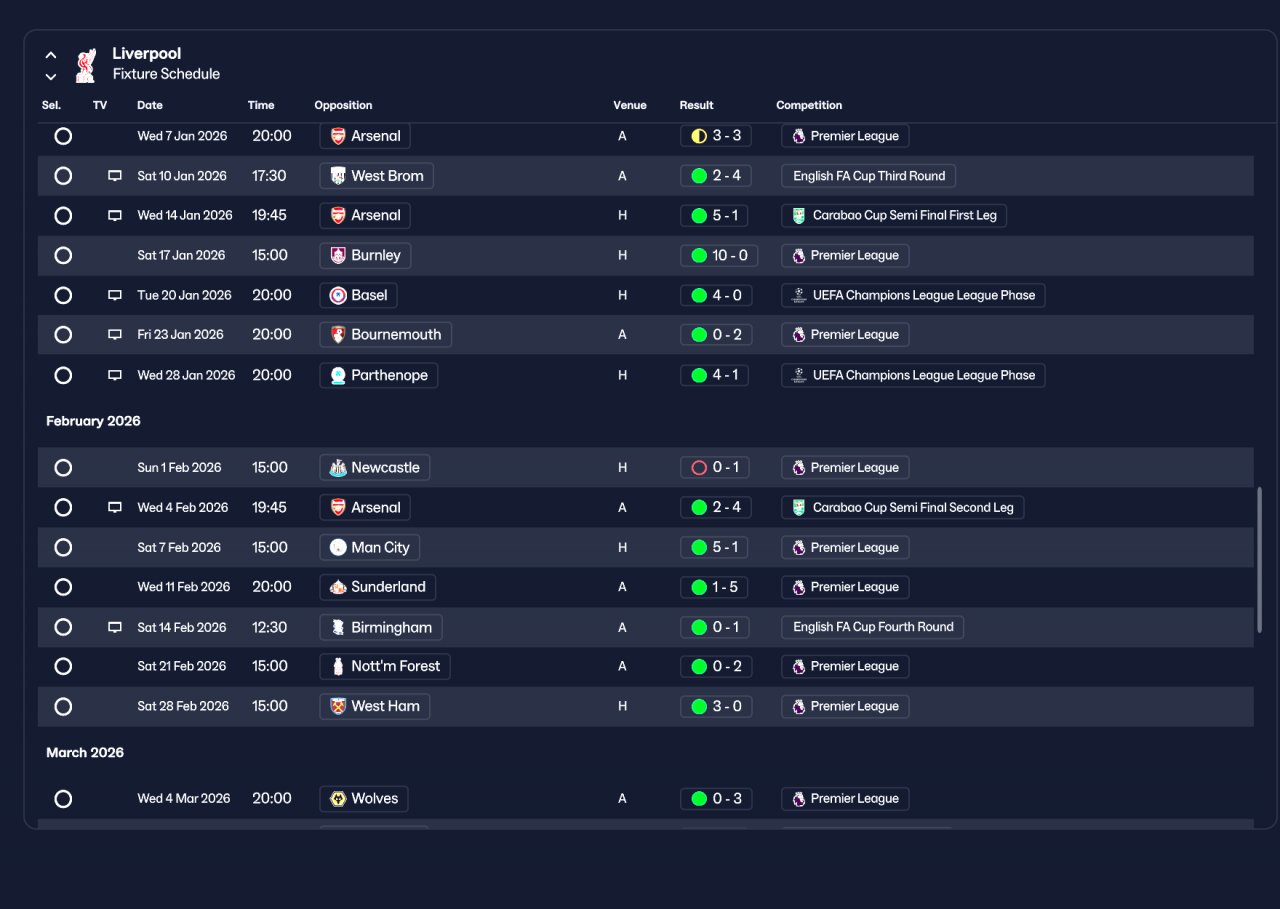The image size is (1280, 909).
Task: Click the TV icon on 14 Jan Arsenal row
Action: [115, 215]
